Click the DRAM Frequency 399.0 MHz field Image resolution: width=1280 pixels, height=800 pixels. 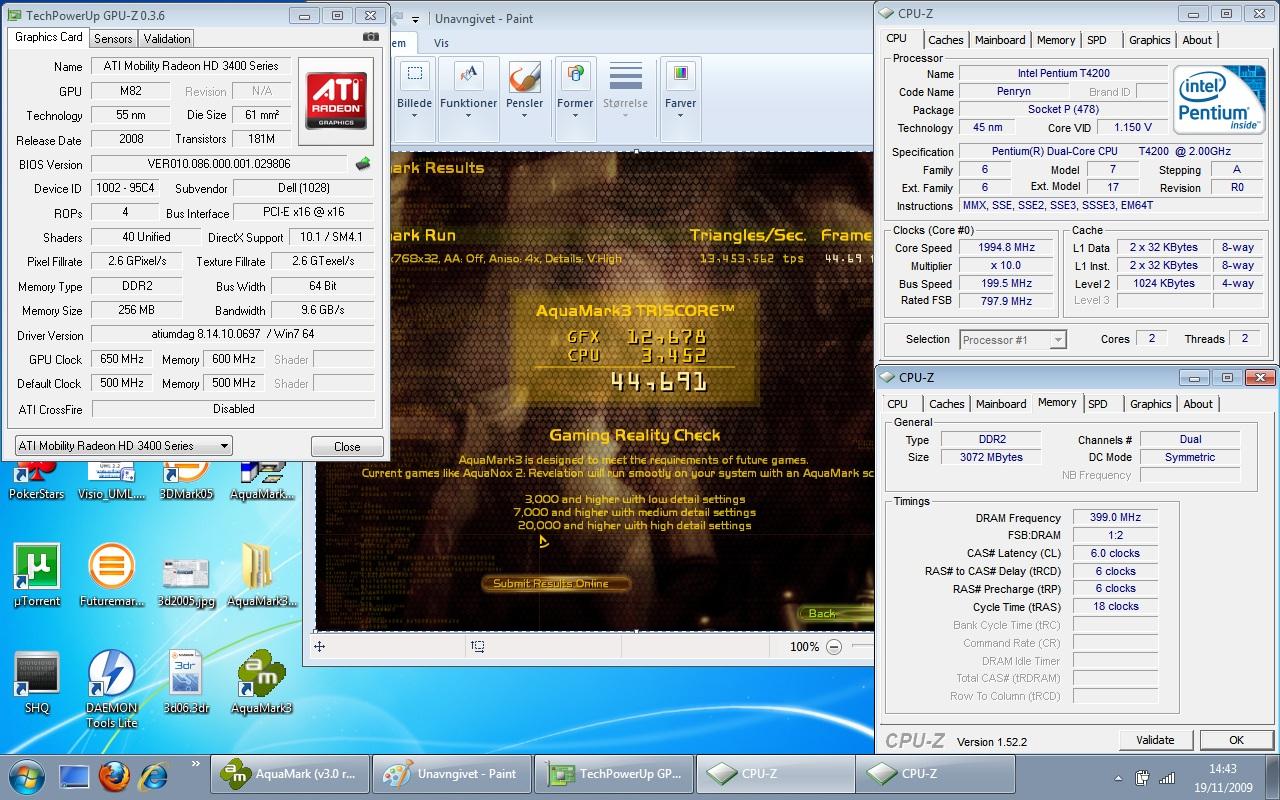[1116, 517]
